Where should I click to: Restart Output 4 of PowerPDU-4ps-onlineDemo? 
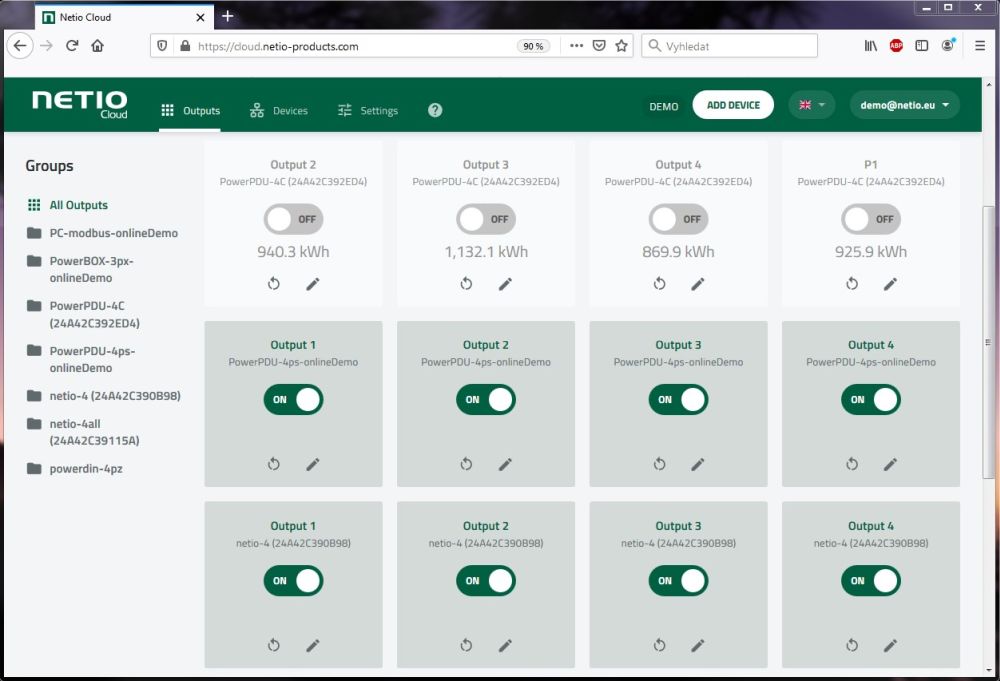pyautogui.click(x=852, y=464)
